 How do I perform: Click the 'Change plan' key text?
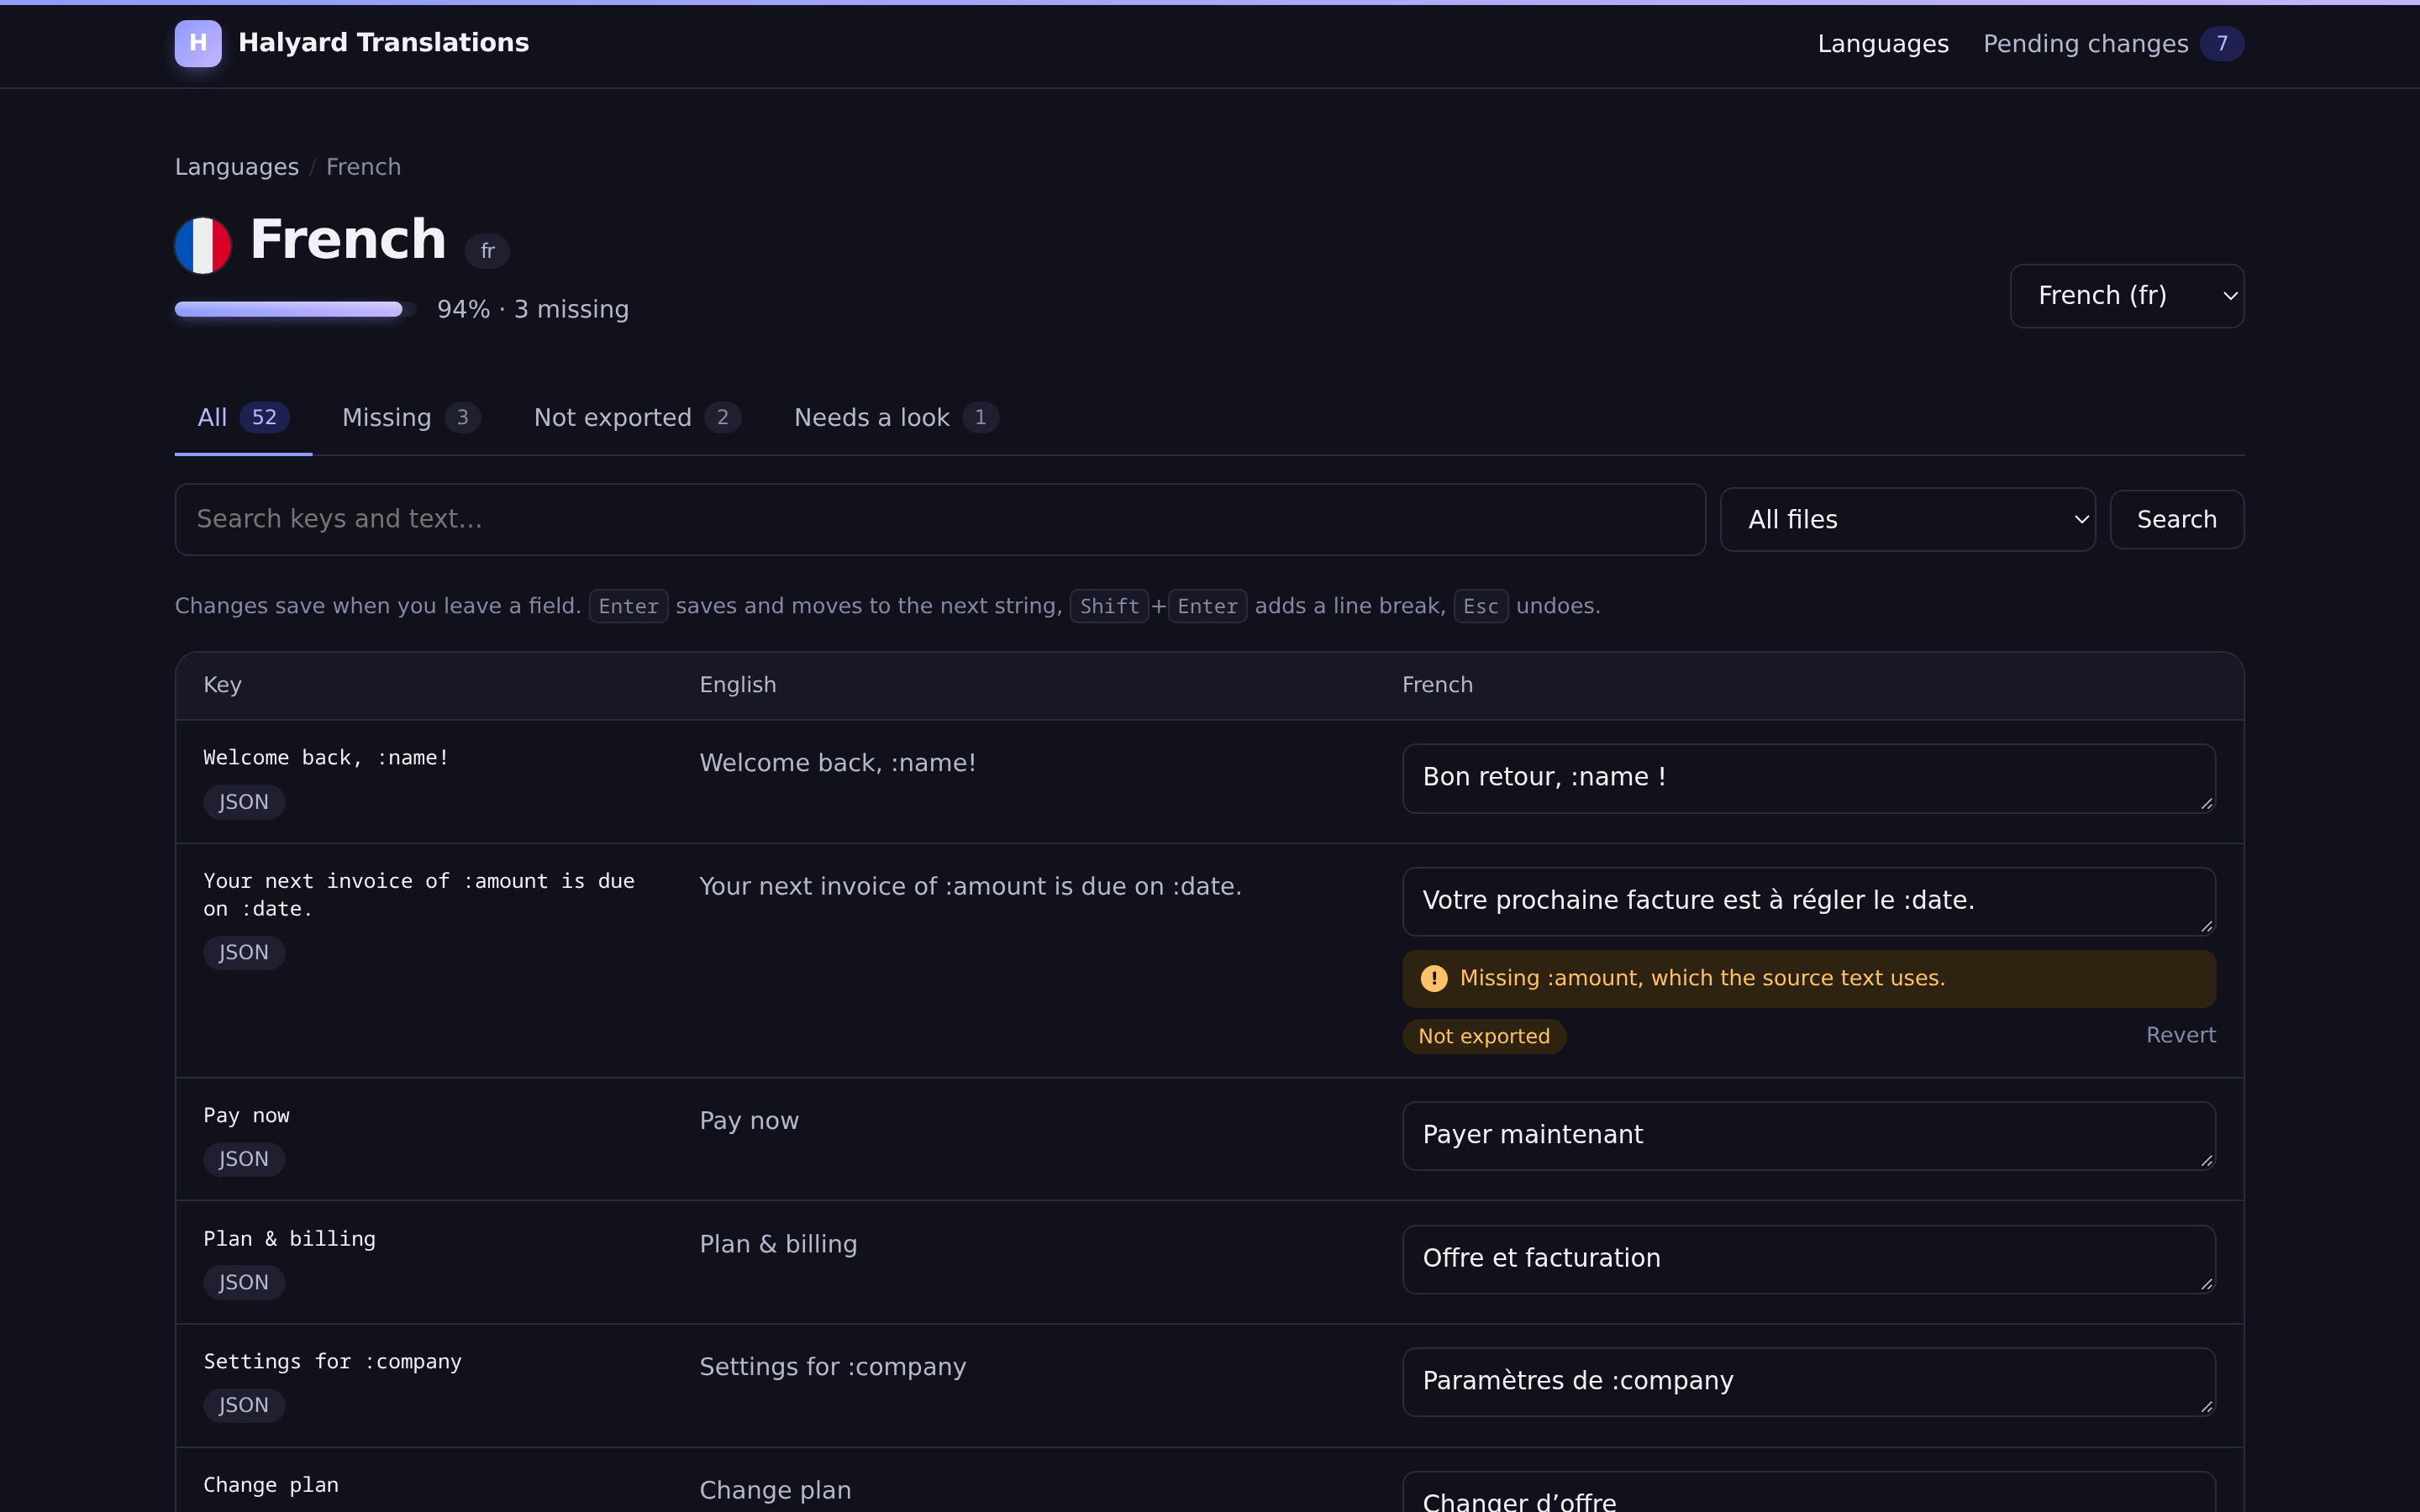coord(271,1485)
